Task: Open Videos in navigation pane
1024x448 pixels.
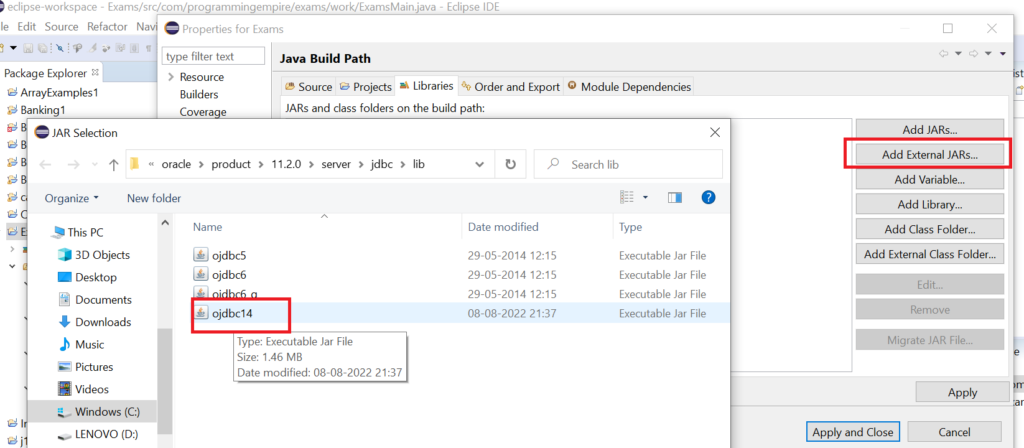Action: coord(91,389)
